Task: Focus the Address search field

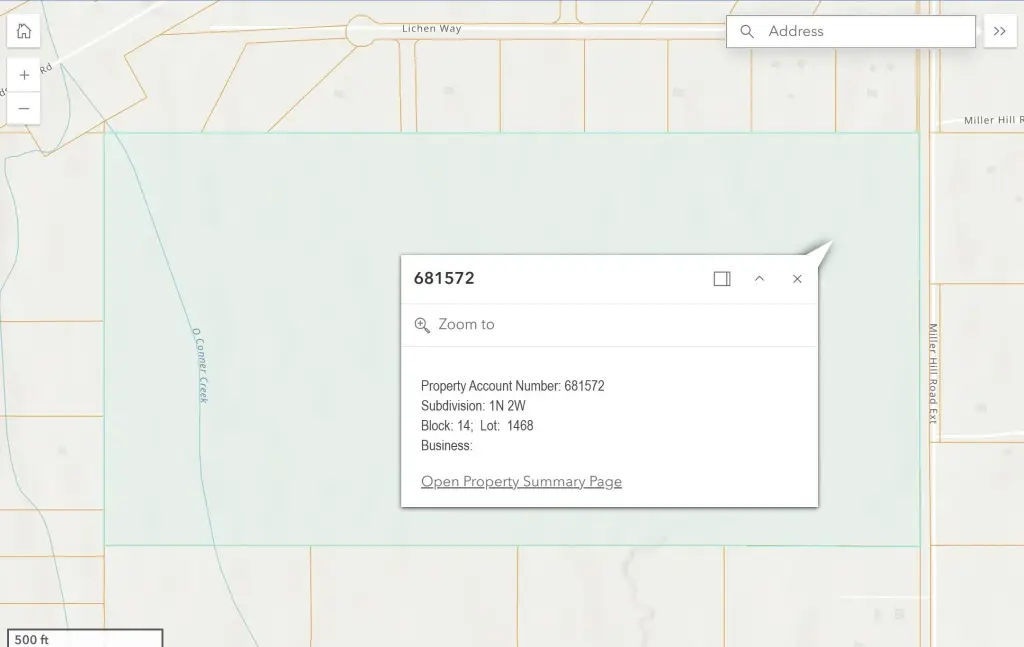Action: (851, 31)
